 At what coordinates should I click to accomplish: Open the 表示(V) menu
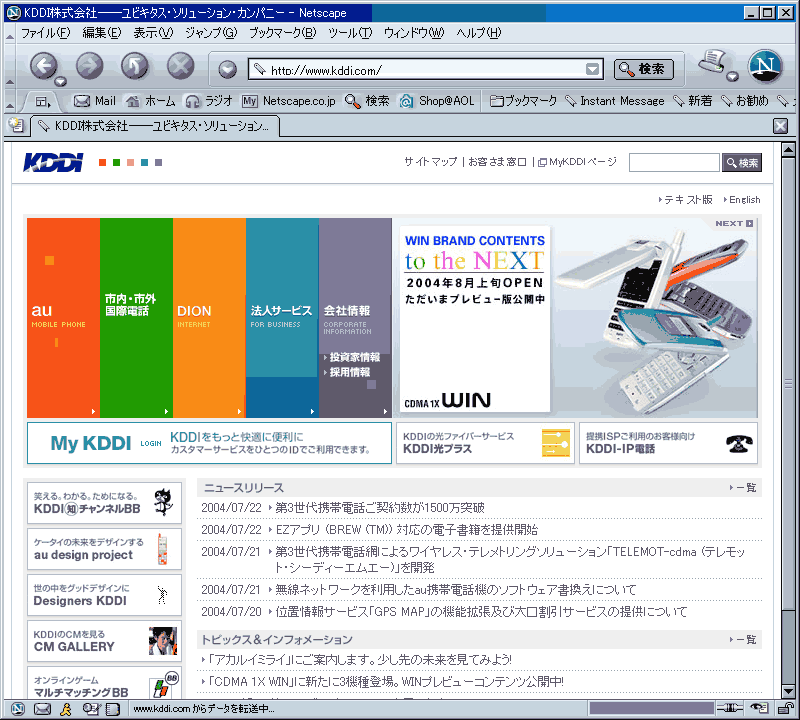(153, 33)
